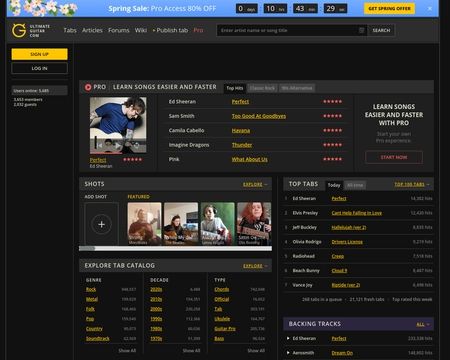450x360 pixels.
Task: Click star rating for Havana
Action: pyautogui.click(x=332, y=130)
